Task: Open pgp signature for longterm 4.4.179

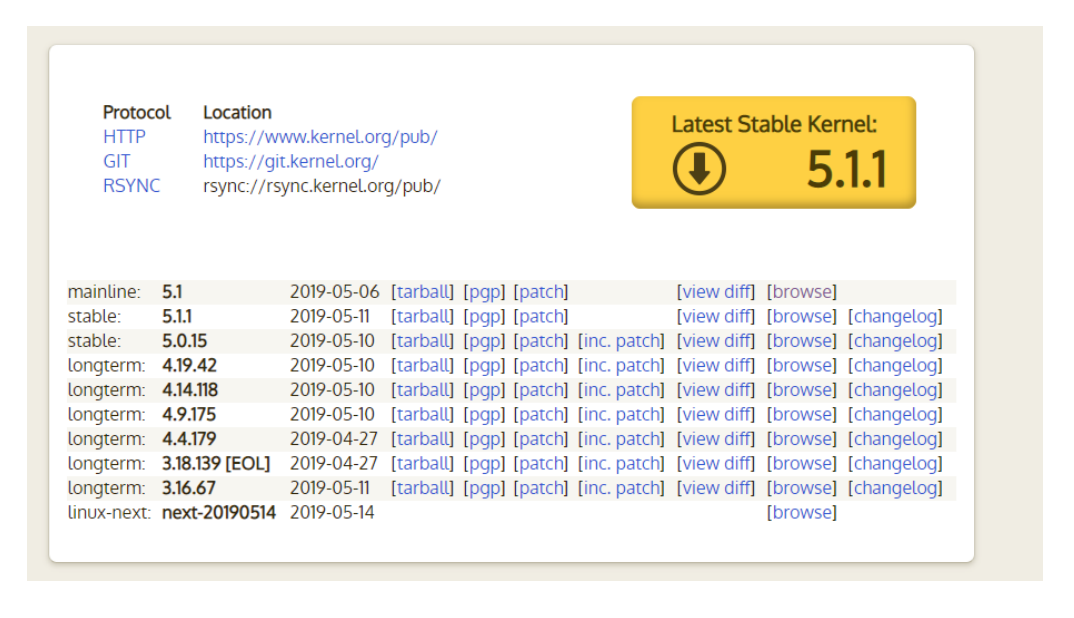Action: [484, 439]
